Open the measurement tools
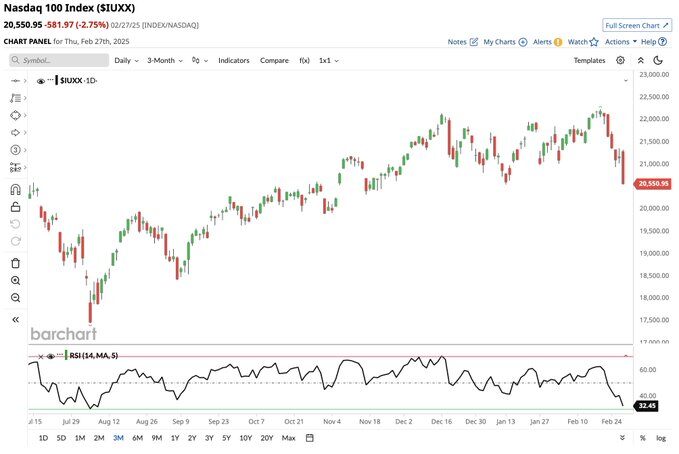This screenshot has height=454, width=679. pos(16,167)
